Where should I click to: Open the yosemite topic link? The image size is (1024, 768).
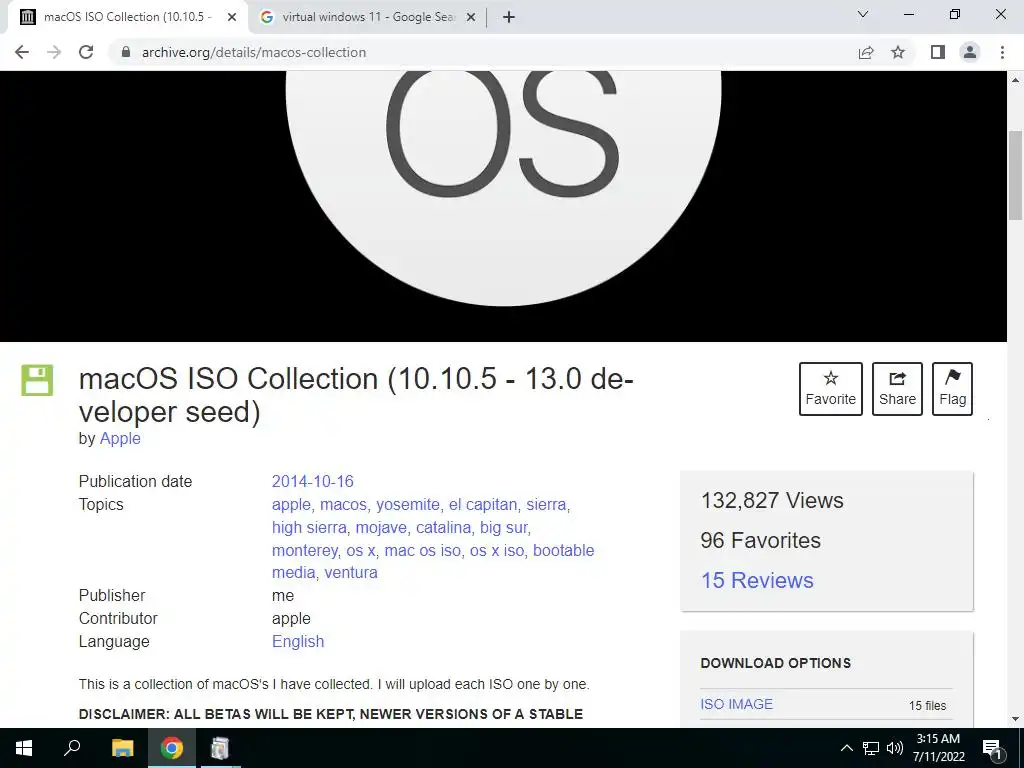point(408,504)
